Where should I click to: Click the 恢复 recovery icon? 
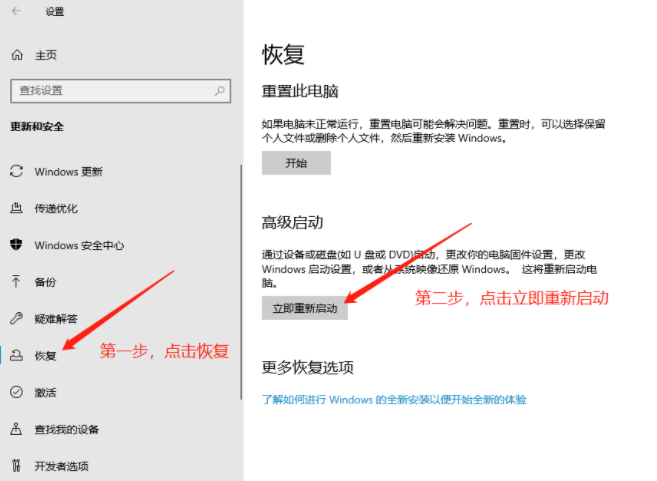coord(16,355)
